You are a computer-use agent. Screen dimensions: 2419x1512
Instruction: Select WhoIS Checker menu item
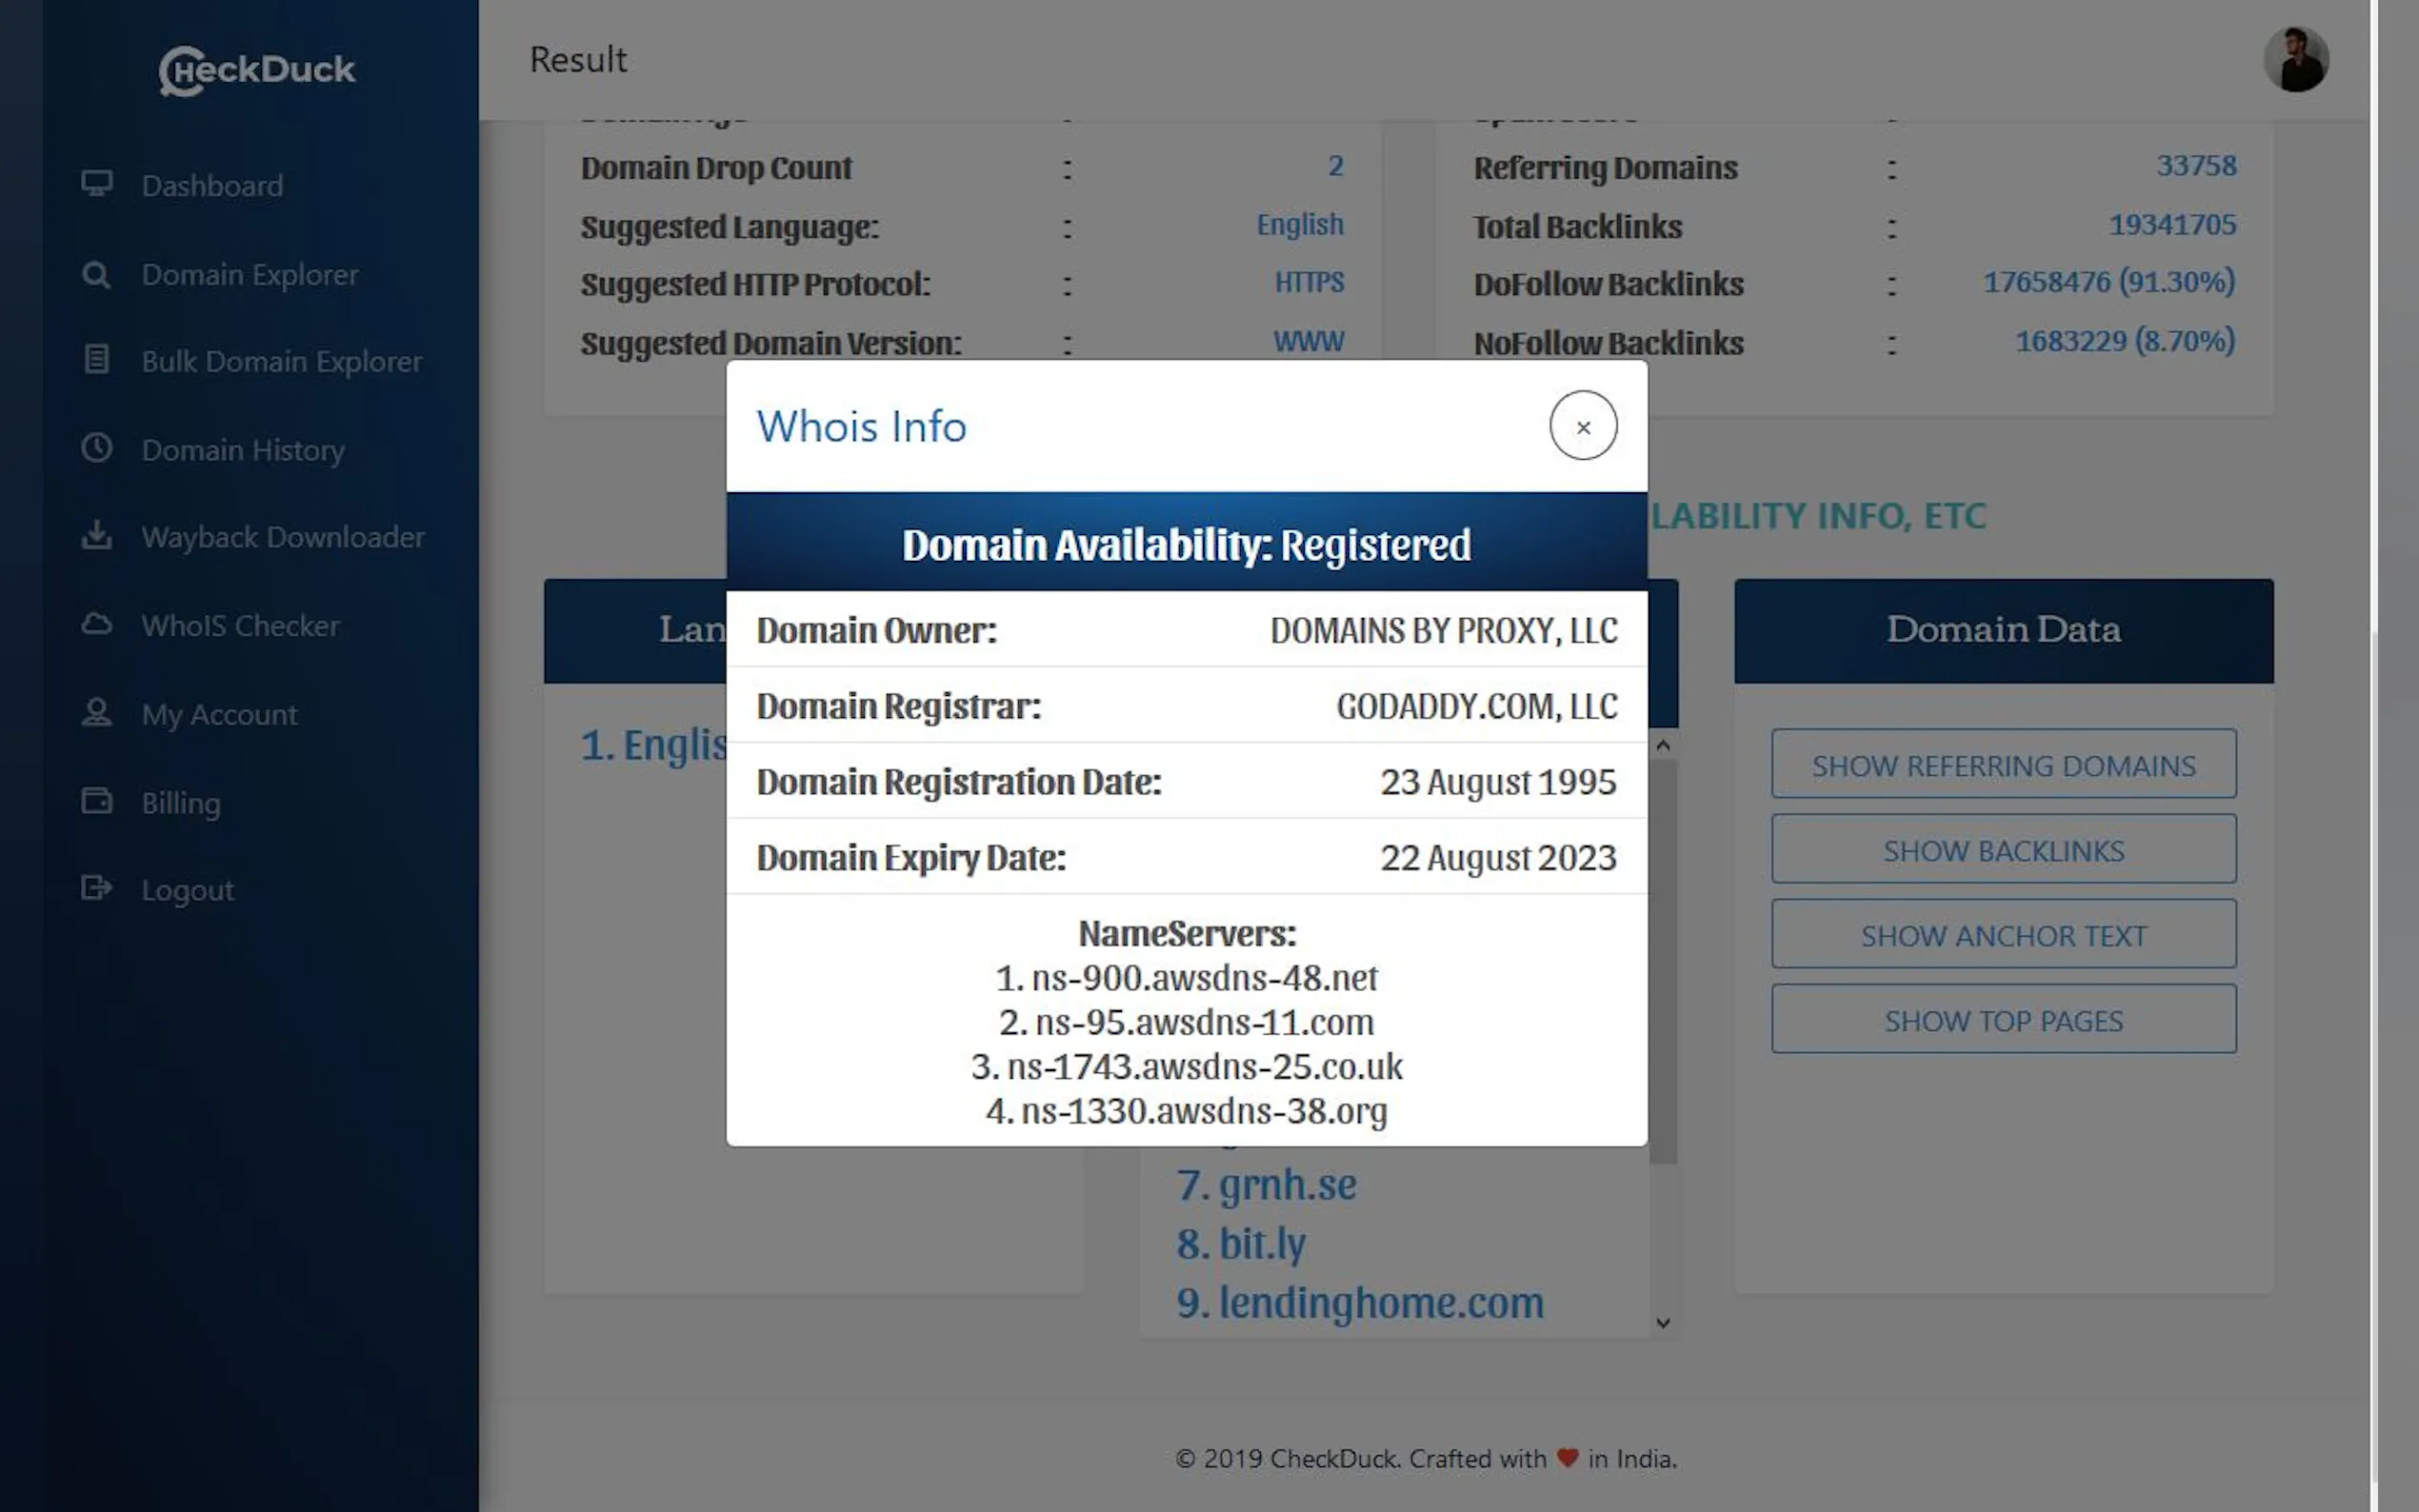(x=240, y=626)
